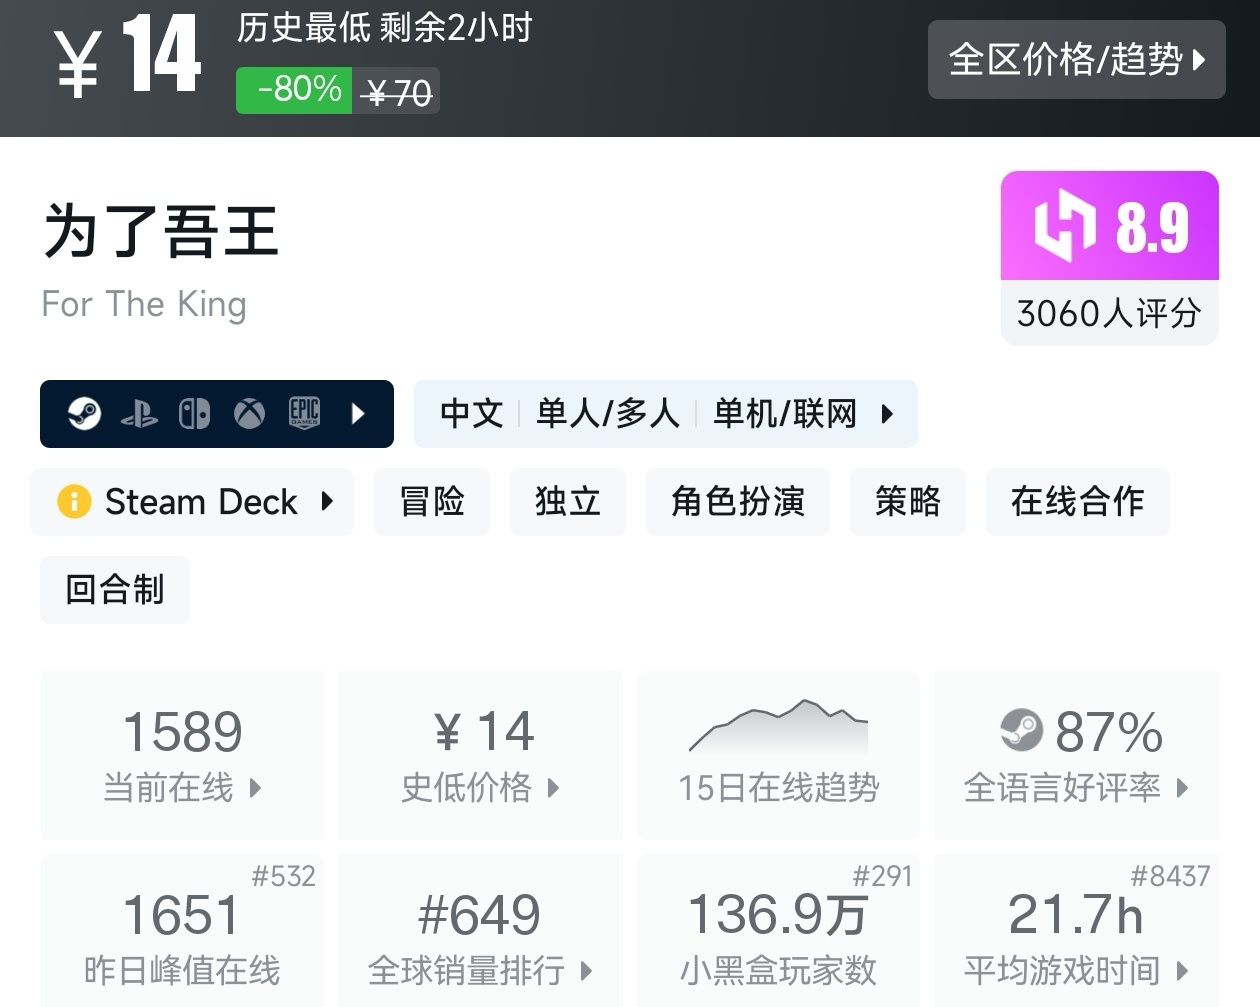
Task: Click the Heybox 8.9 score badge
Action: tap(1110, 226)
